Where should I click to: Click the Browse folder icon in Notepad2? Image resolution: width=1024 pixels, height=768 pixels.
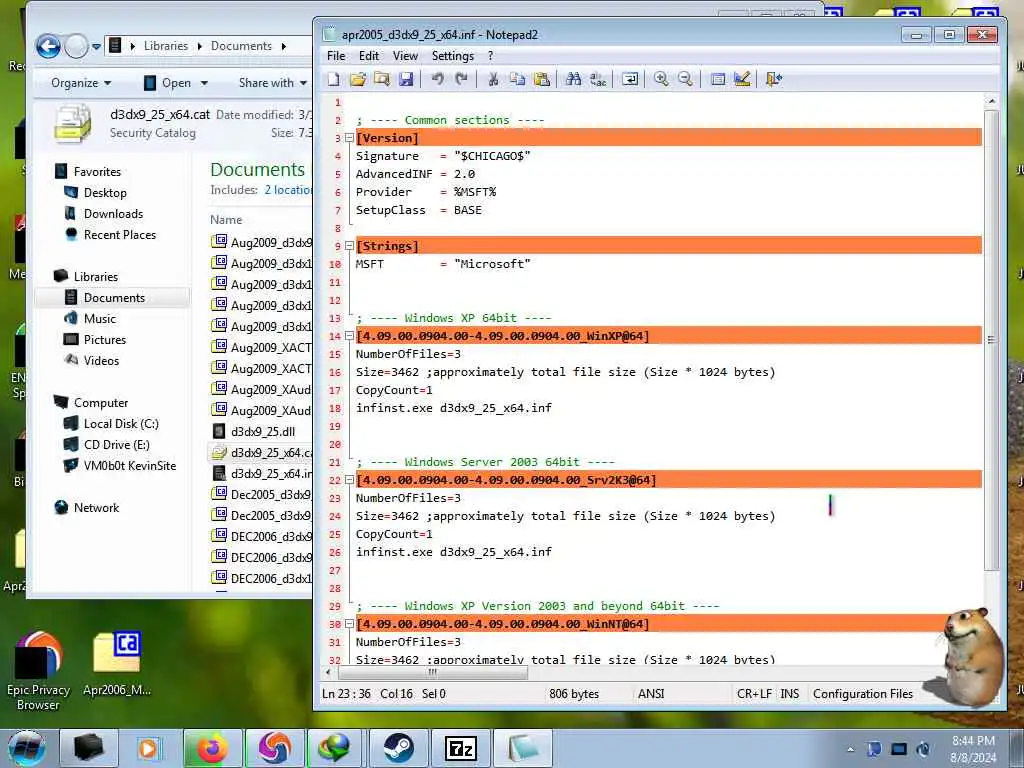click(381, 80)
